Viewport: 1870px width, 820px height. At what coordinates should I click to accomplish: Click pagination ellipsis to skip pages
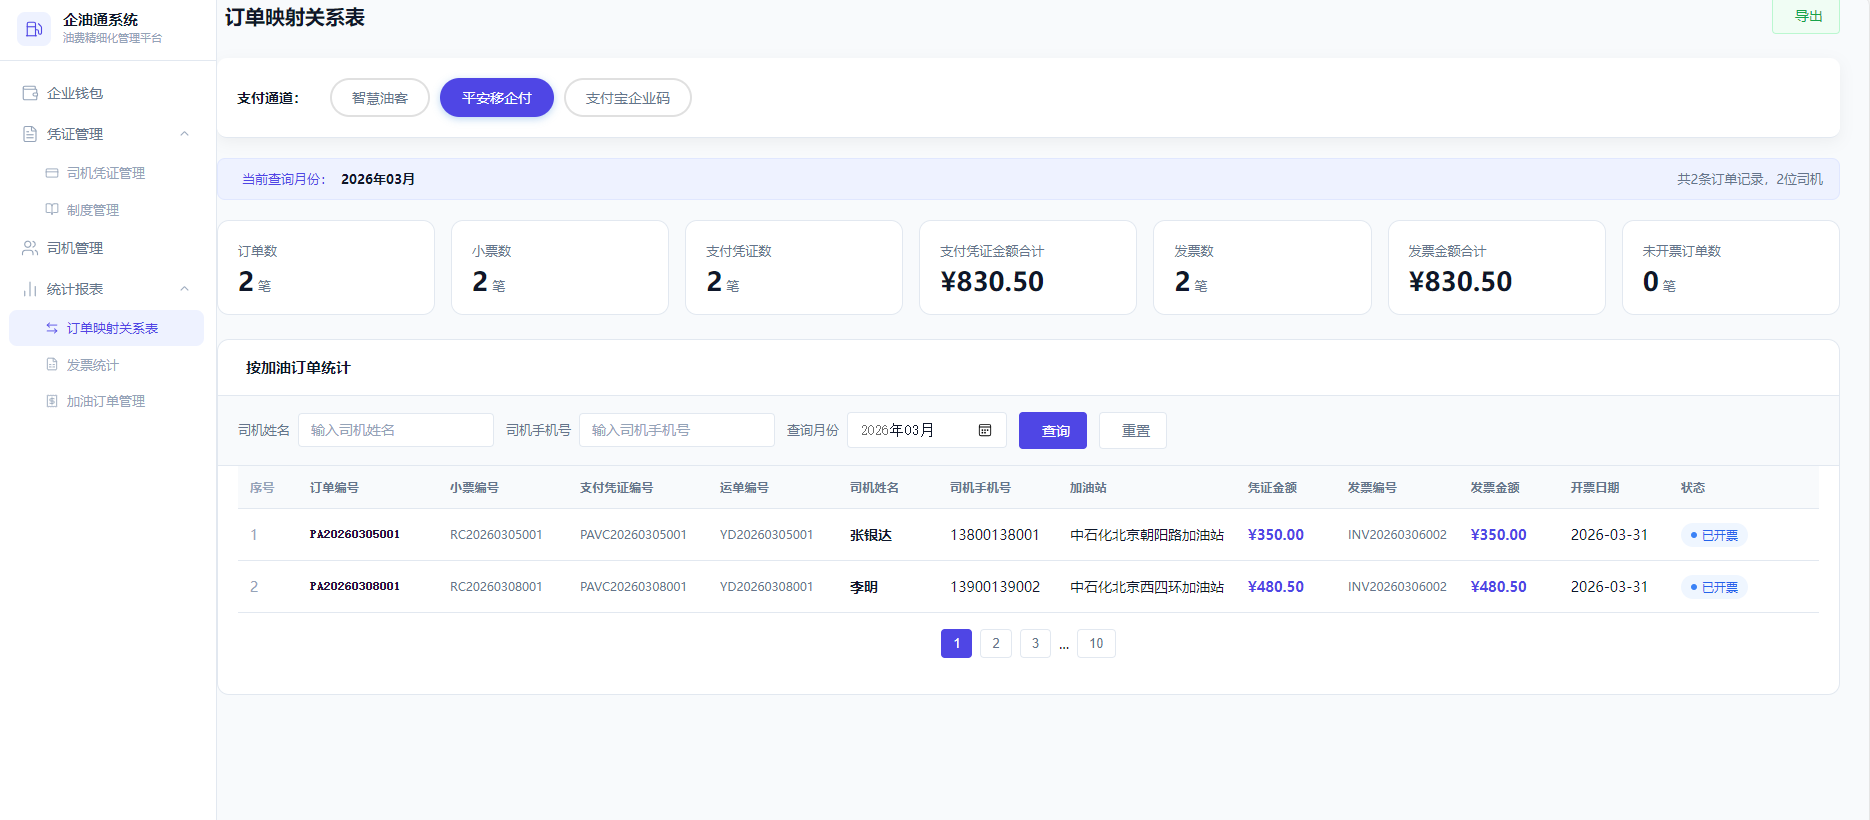(x=1064, y=645)
